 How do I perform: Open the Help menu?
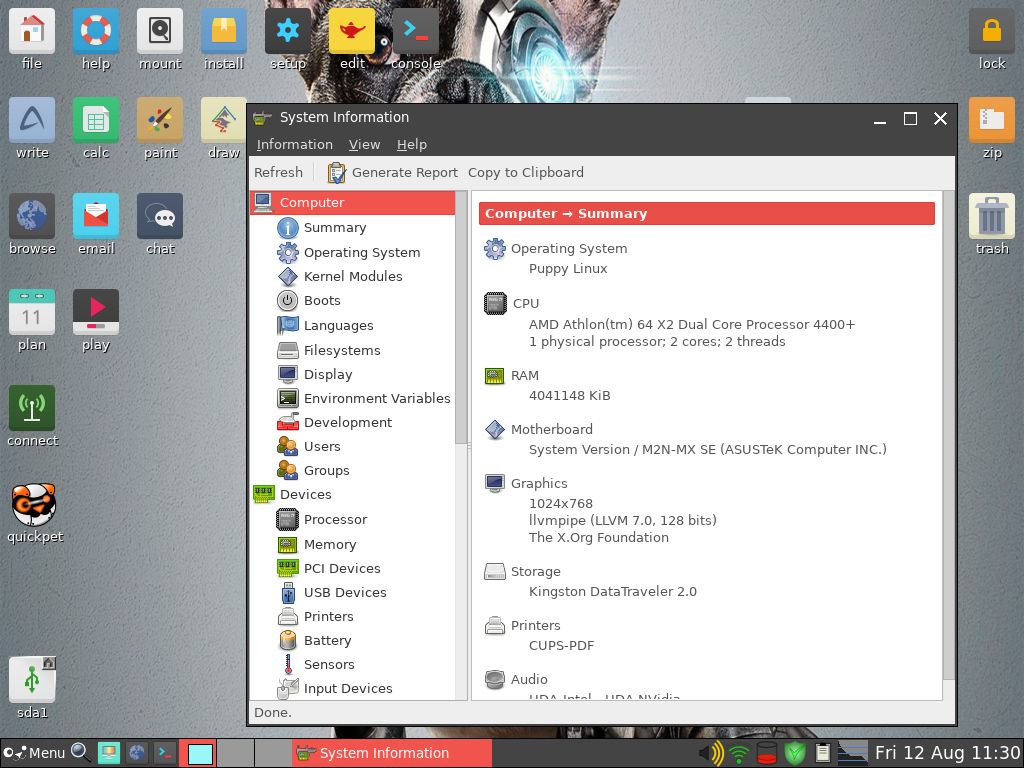411,144
